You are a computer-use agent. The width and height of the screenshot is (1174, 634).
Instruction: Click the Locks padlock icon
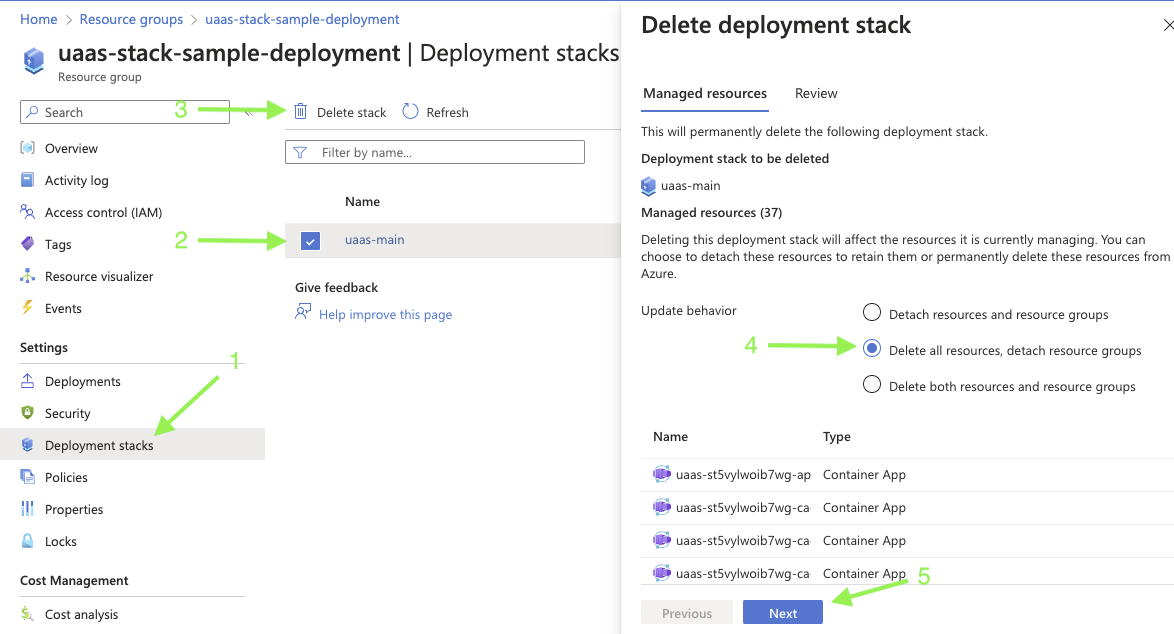[28, 541]
